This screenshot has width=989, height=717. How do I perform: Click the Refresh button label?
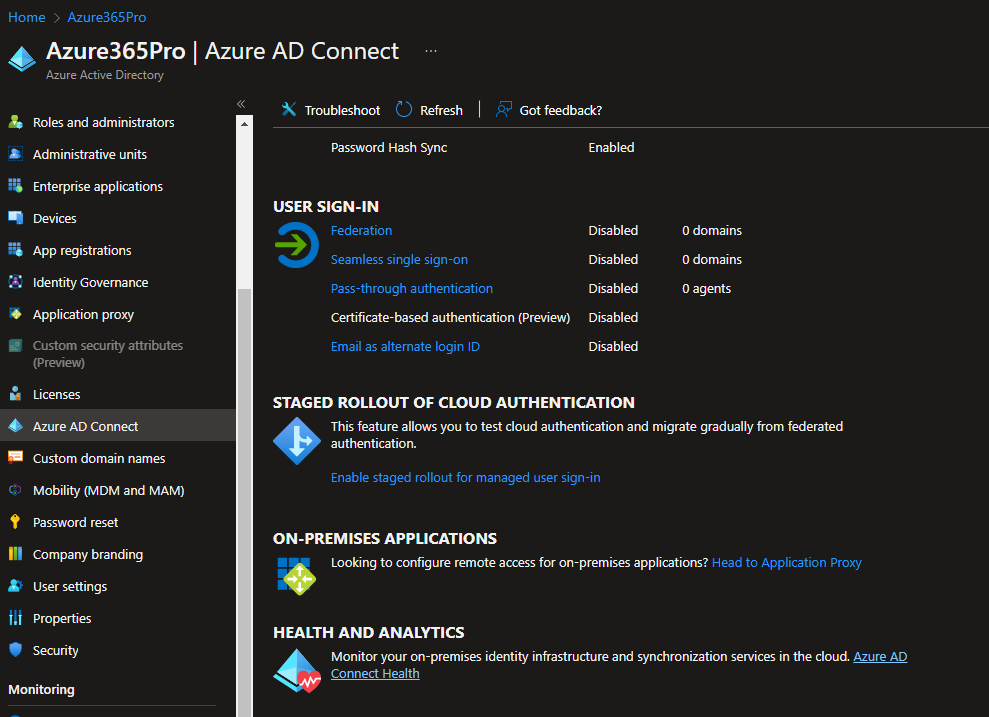(x=442, y=110)
